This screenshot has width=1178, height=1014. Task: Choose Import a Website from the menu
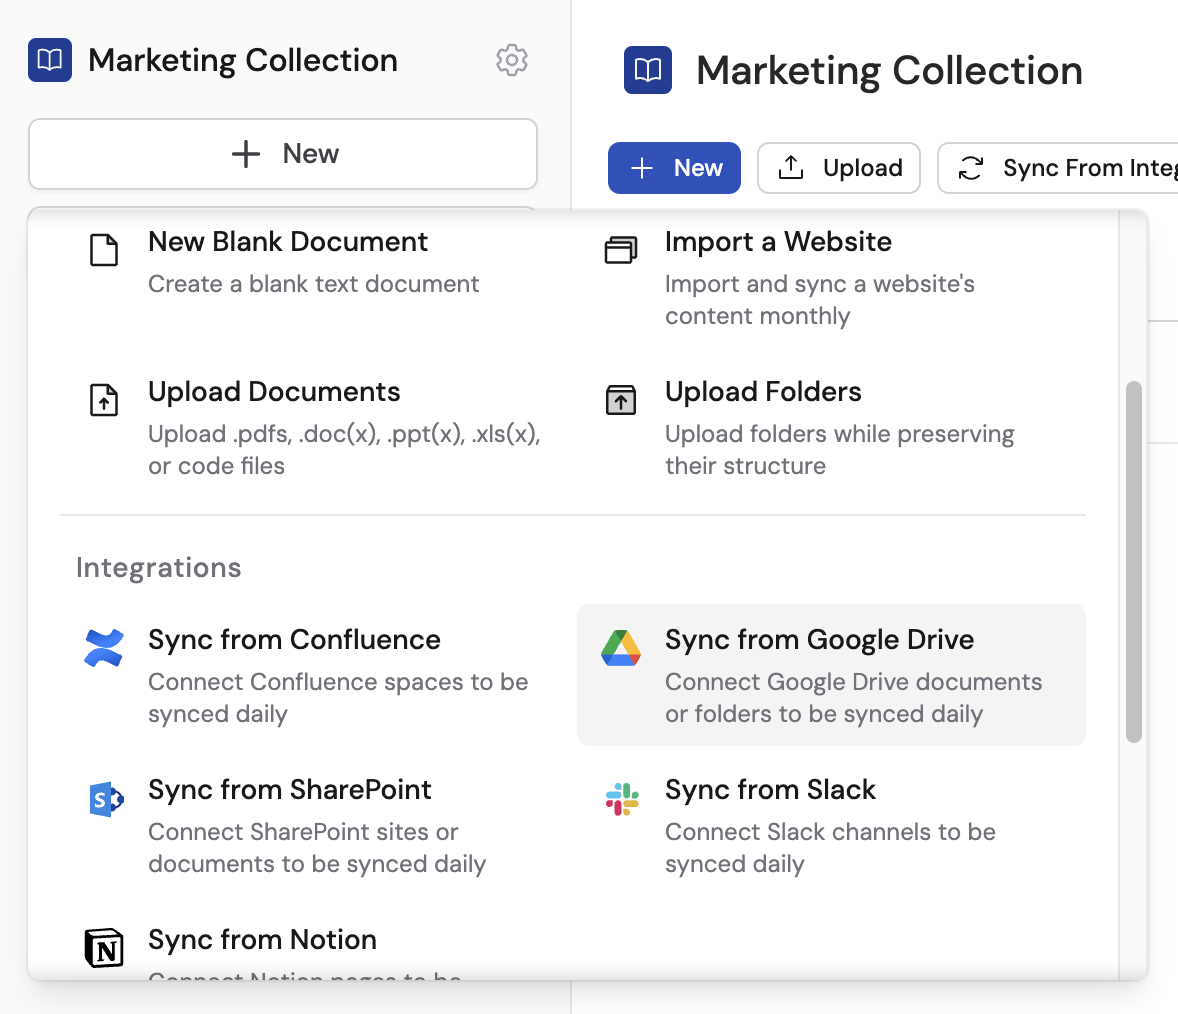(x=778, y=242)
